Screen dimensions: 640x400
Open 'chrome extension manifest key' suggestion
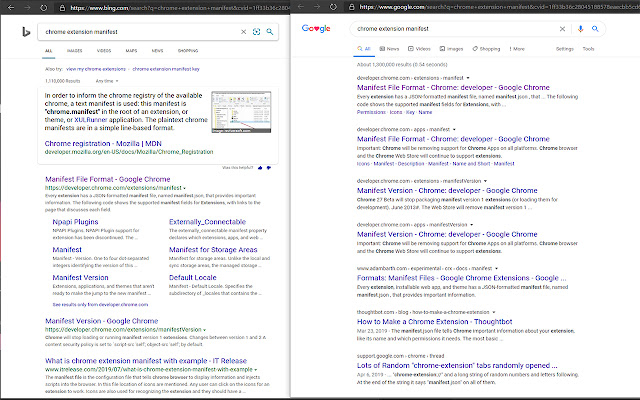[x=166, y=69]
